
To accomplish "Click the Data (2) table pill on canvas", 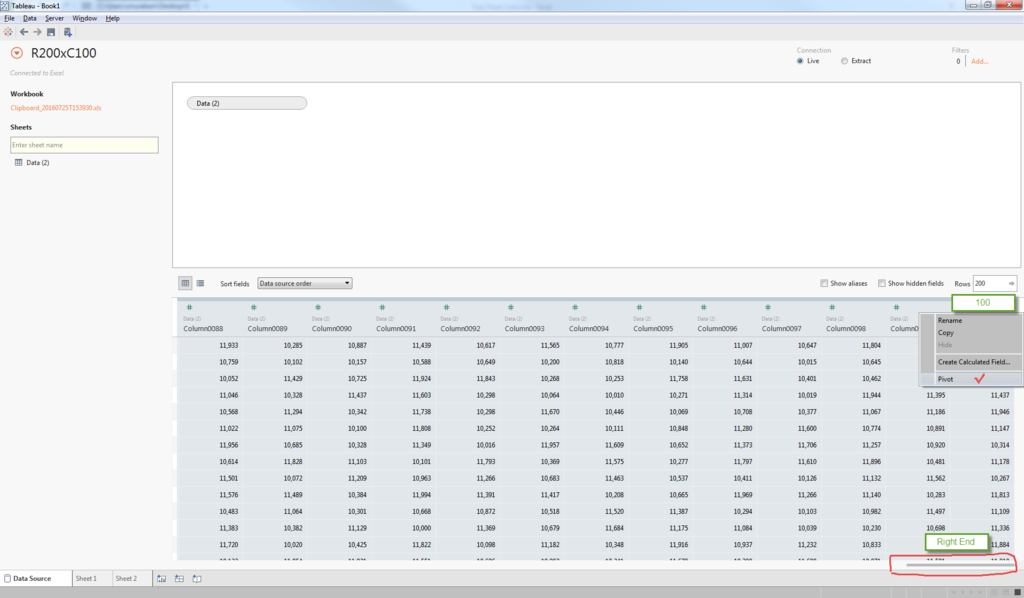I will [247, 103].
